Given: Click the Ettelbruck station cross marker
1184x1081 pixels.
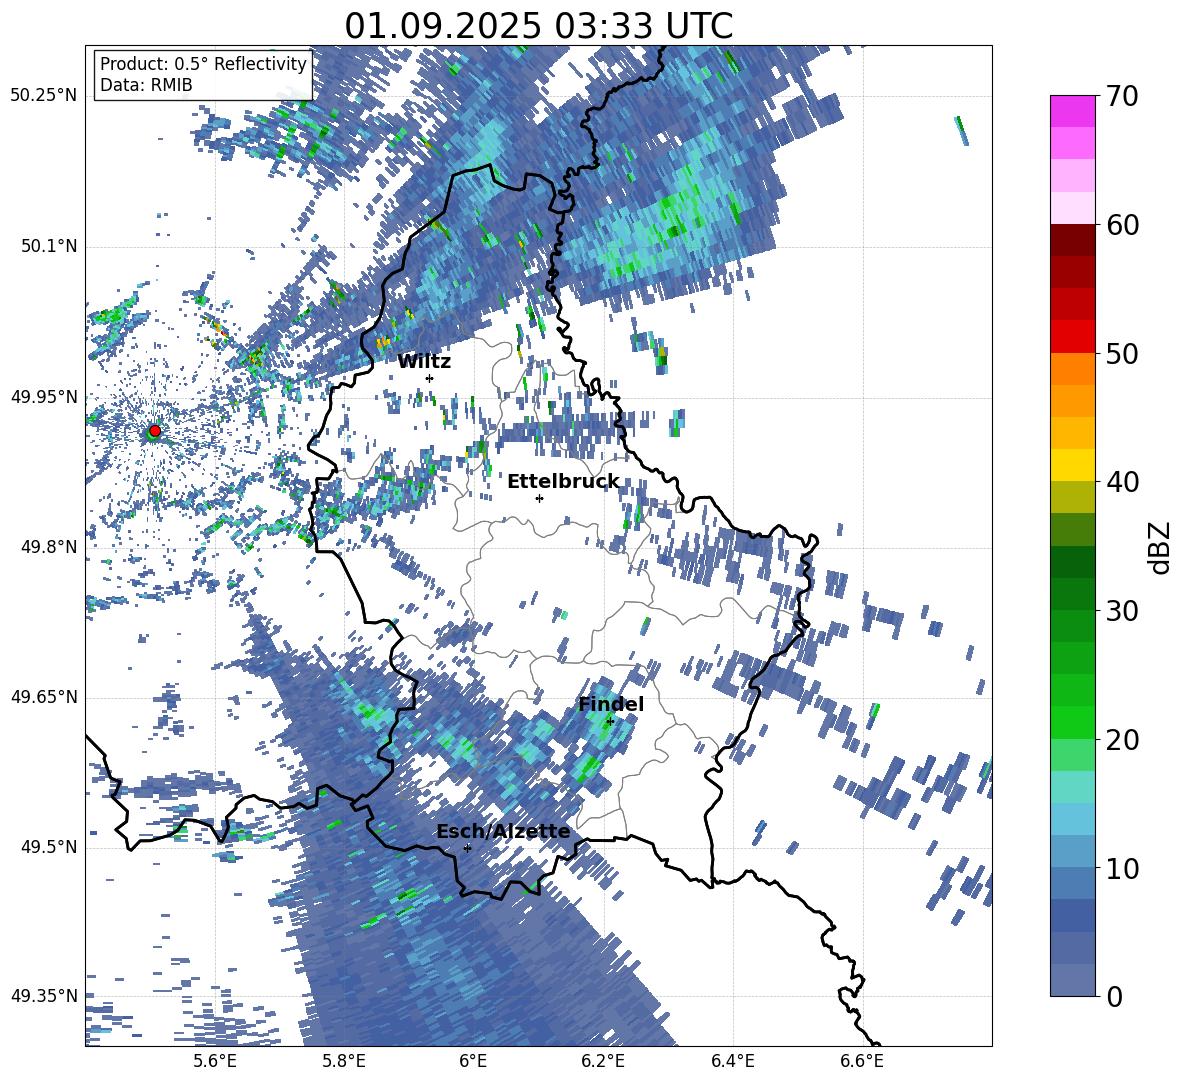Looking at the screenshot, I should coord(539,498).
